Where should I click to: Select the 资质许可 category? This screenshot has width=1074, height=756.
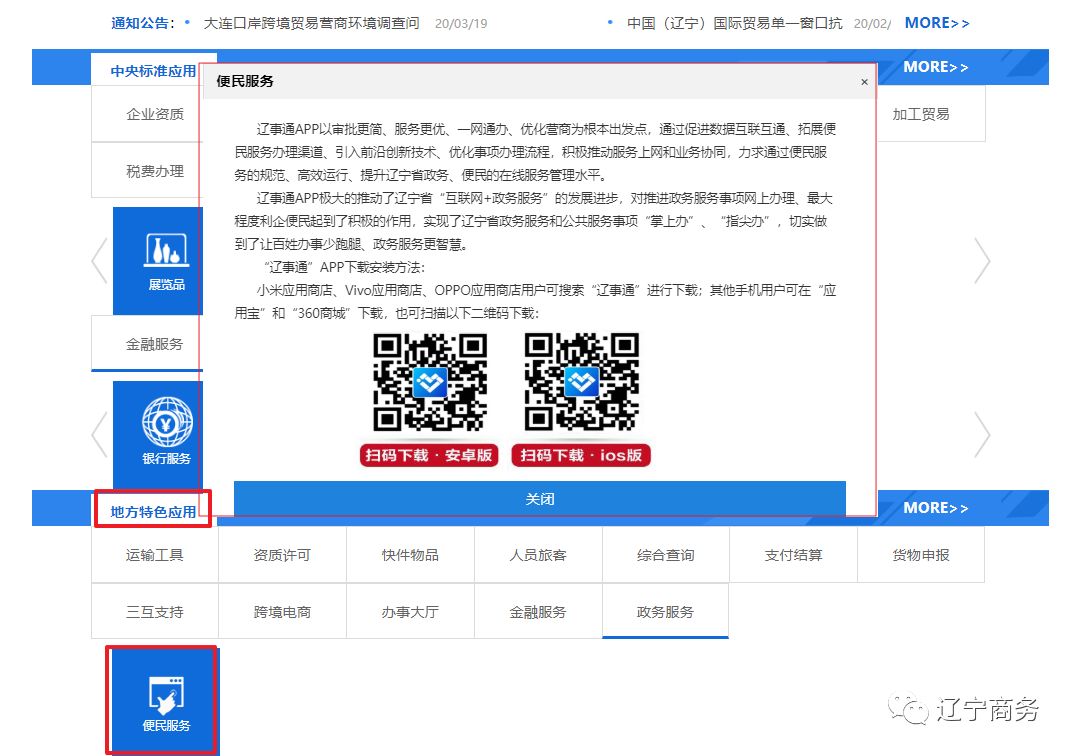[282, 555]
